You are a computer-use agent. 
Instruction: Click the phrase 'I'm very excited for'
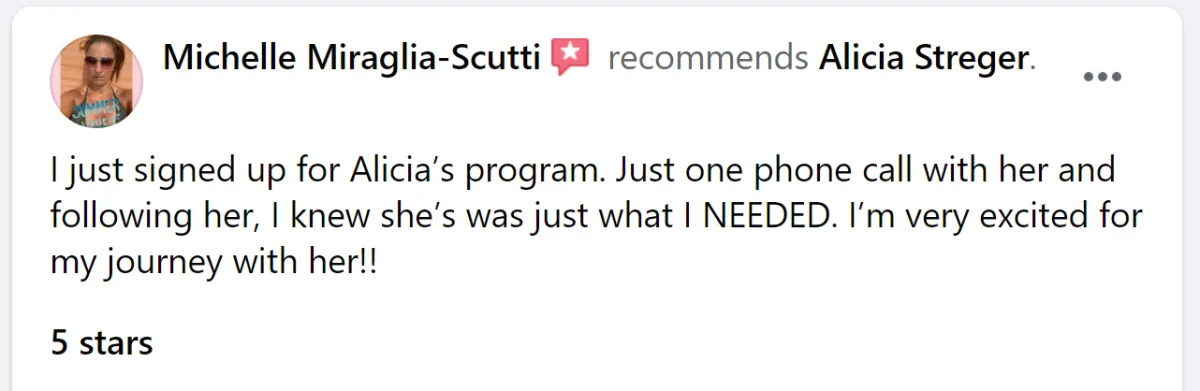coord(1003,216)
